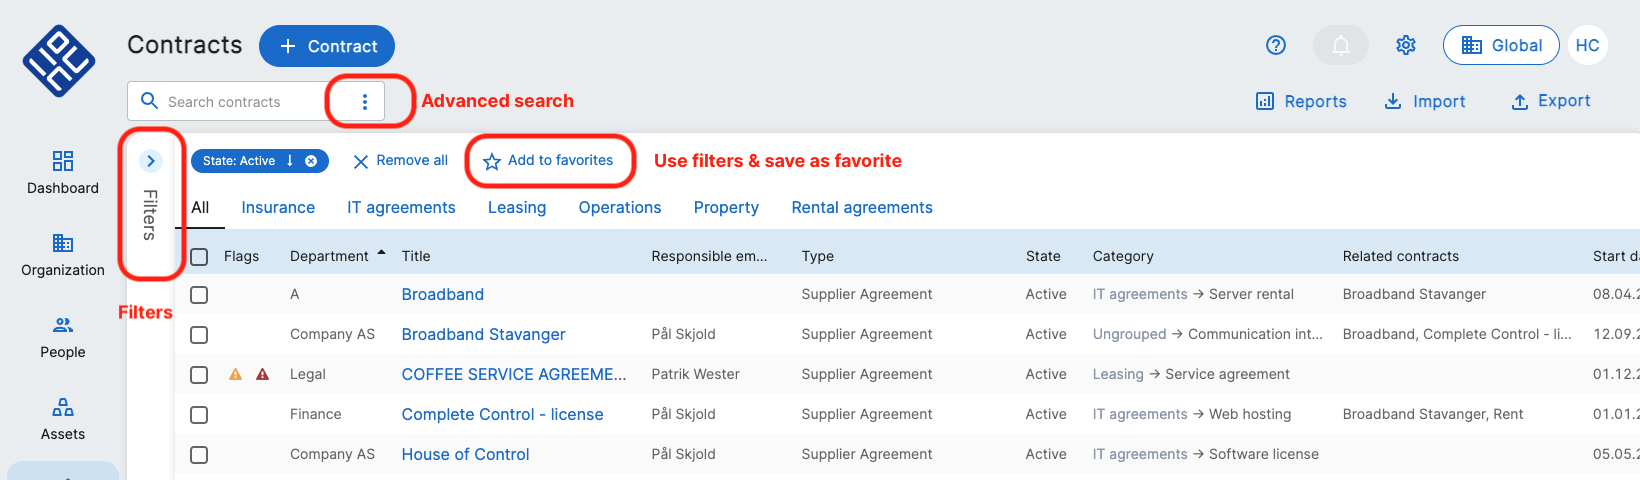Go to Assets in sidebar
This screenshot has width=1640, height=480.
[x=63, y=419]
